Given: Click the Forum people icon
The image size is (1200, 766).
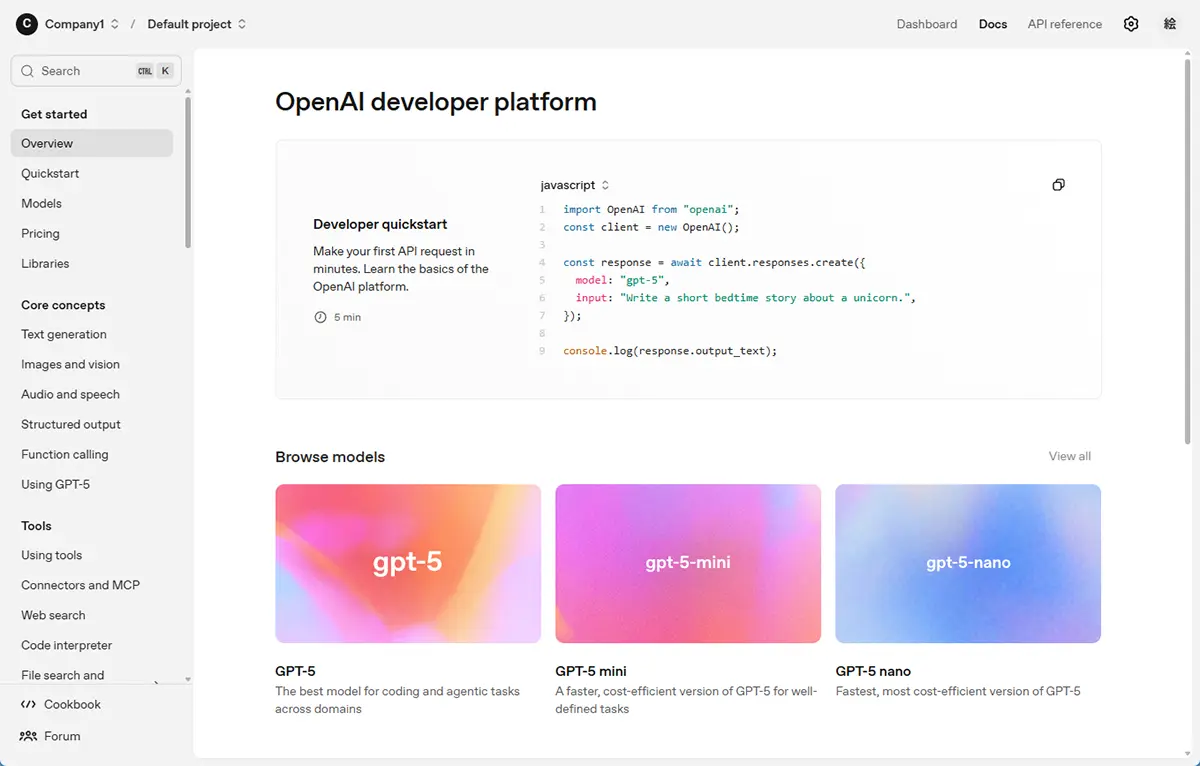Looking at the screenshot, I should click(28, 736).
